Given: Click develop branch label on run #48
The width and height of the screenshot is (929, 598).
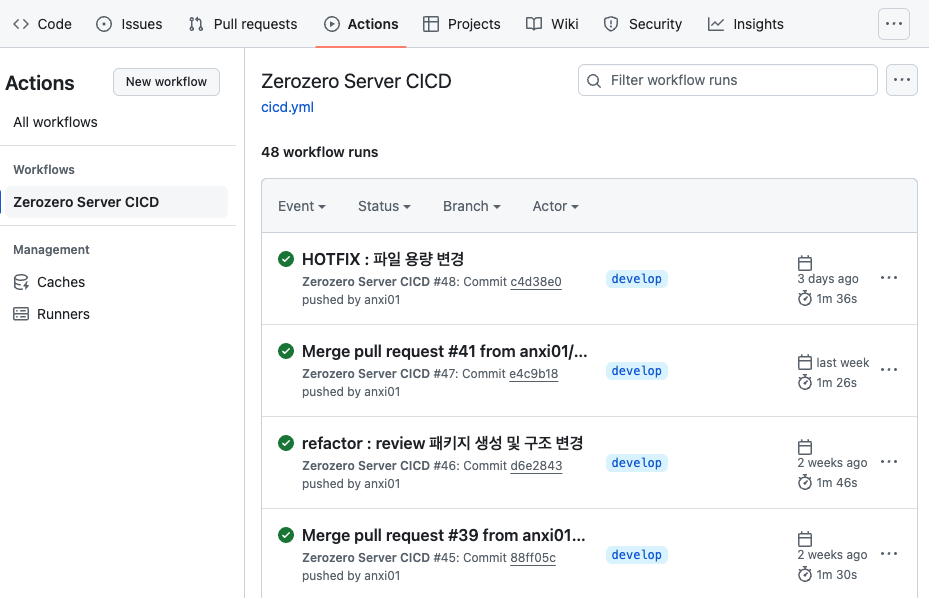Looking at the screenshot, I should [x=636, y=279].
